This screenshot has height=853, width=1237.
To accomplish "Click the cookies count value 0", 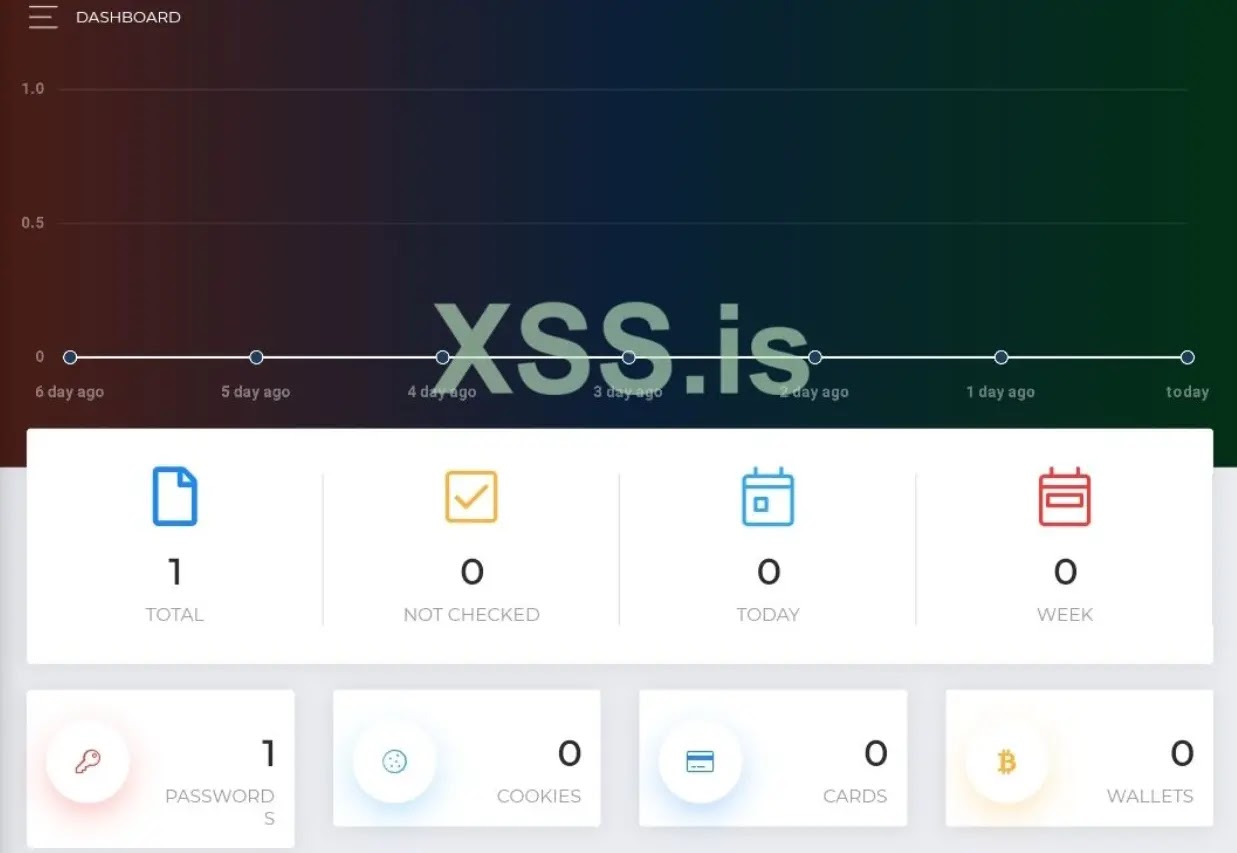I will 570,753.
